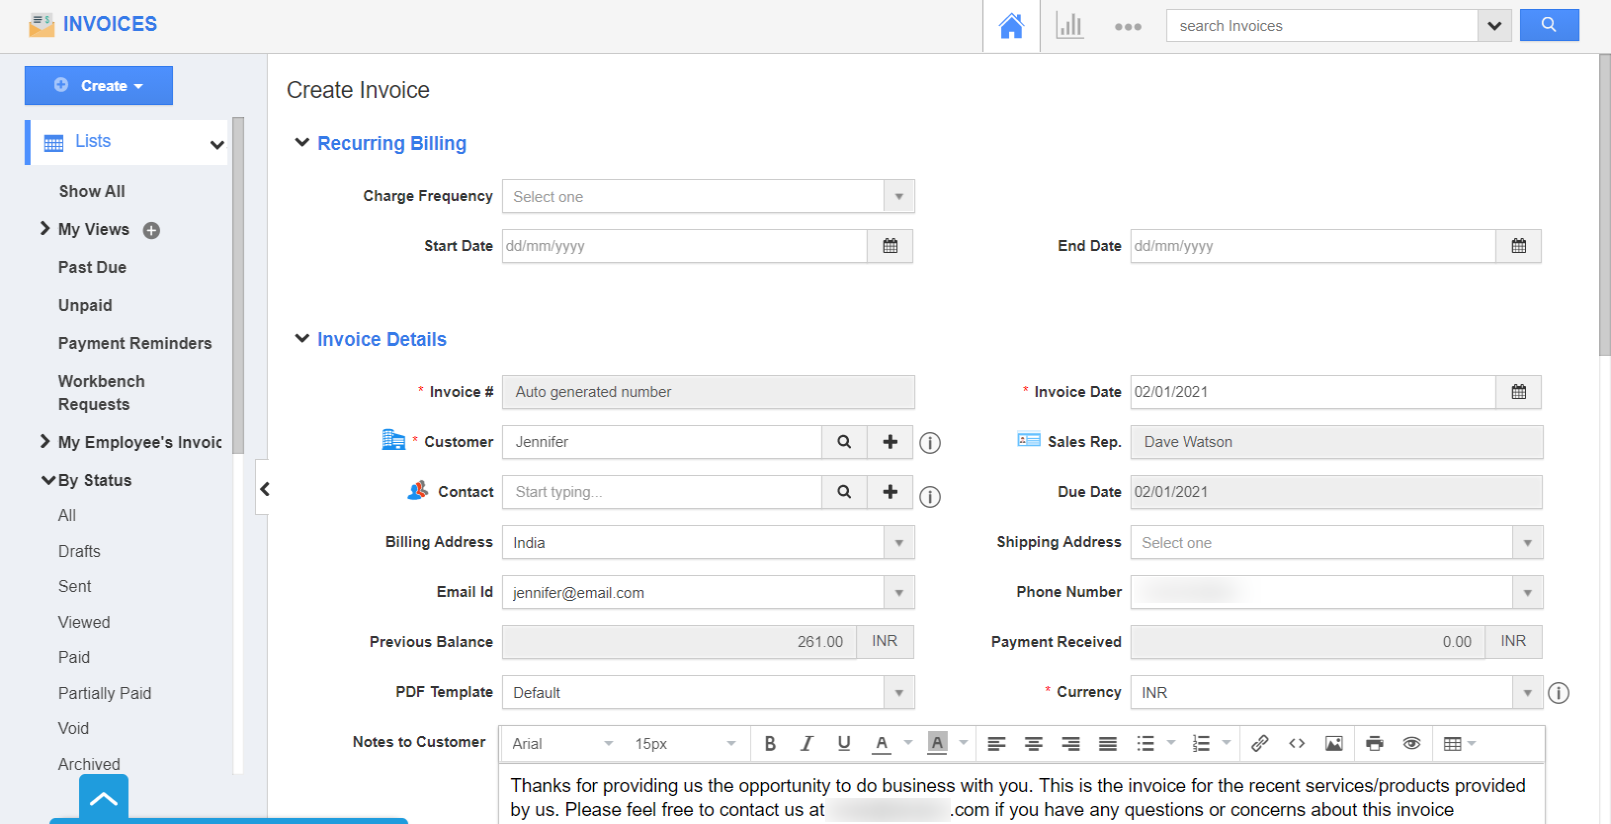Click the print icon in notes toolbar
Image resolution: width=1611 pixels, height=824 pixels.
pyautogui.click(x=1375, y=743)
